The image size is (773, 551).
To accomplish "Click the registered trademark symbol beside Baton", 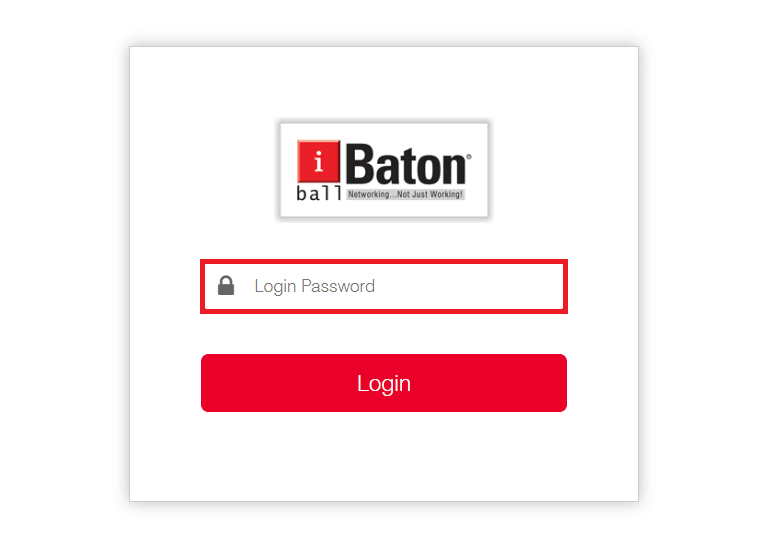I will [x=469, y=157].
